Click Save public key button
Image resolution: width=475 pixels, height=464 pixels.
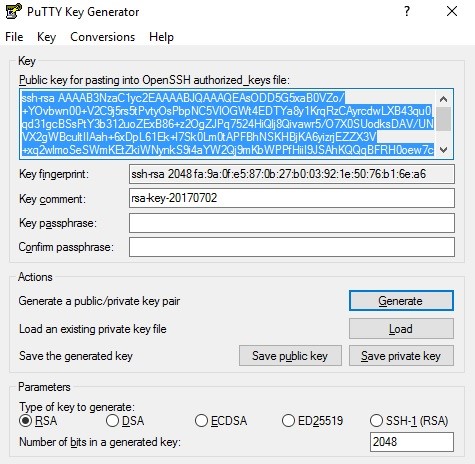click(290, 356)
